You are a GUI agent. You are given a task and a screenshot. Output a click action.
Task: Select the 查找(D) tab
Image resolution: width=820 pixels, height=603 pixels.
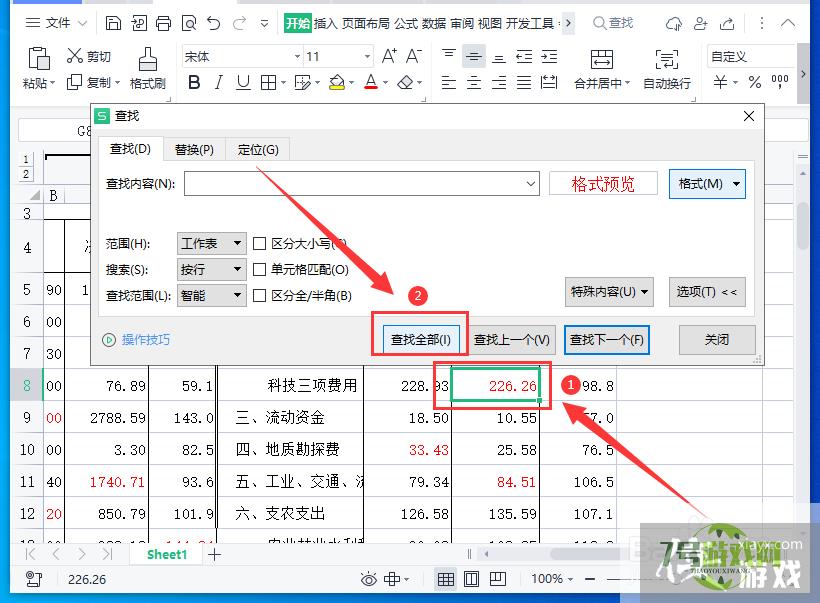pyautogui.click(x=130, y=150)
